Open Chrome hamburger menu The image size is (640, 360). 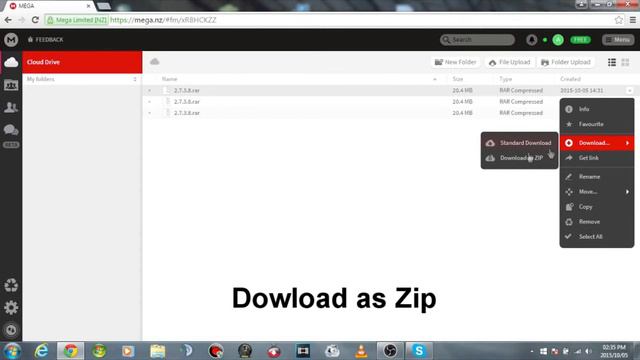pos(632,20)
